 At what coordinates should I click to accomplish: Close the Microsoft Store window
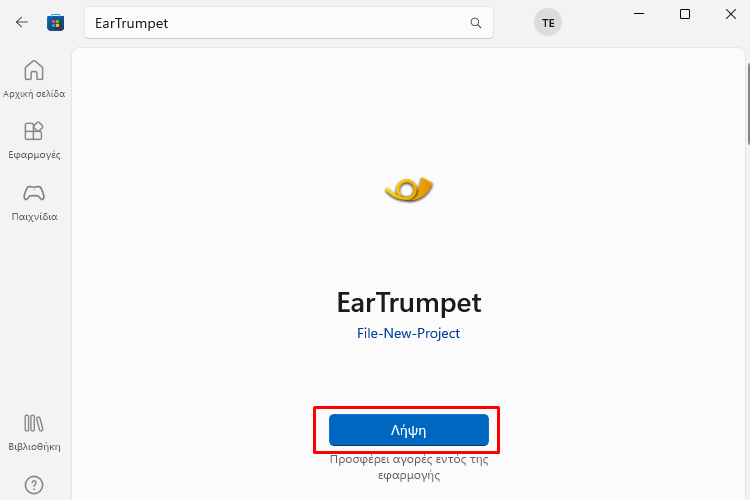(x=731, y=14)
